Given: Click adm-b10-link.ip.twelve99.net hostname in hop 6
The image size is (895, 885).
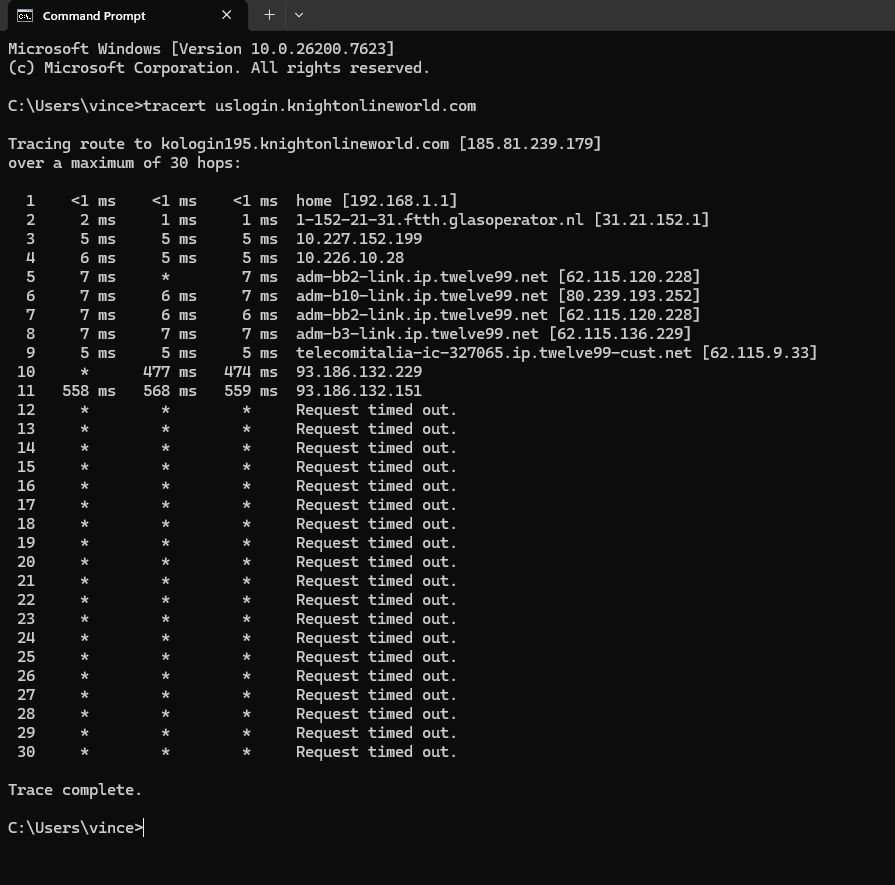Looking at the screenshot, I should (x=422, y=296).
